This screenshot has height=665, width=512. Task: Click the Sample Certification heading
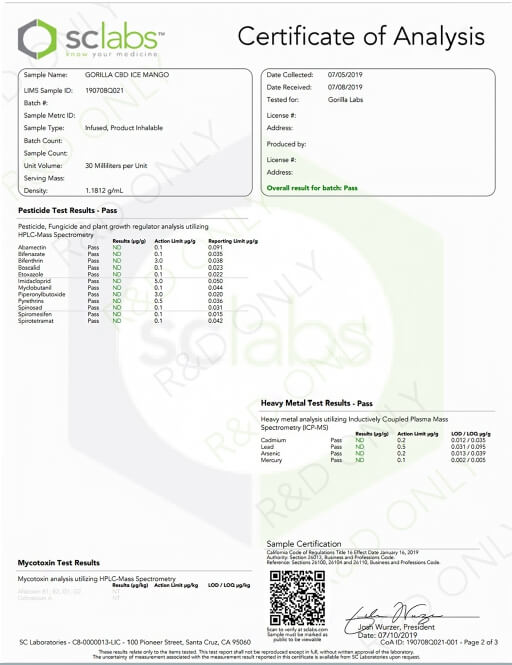[304, 544]
